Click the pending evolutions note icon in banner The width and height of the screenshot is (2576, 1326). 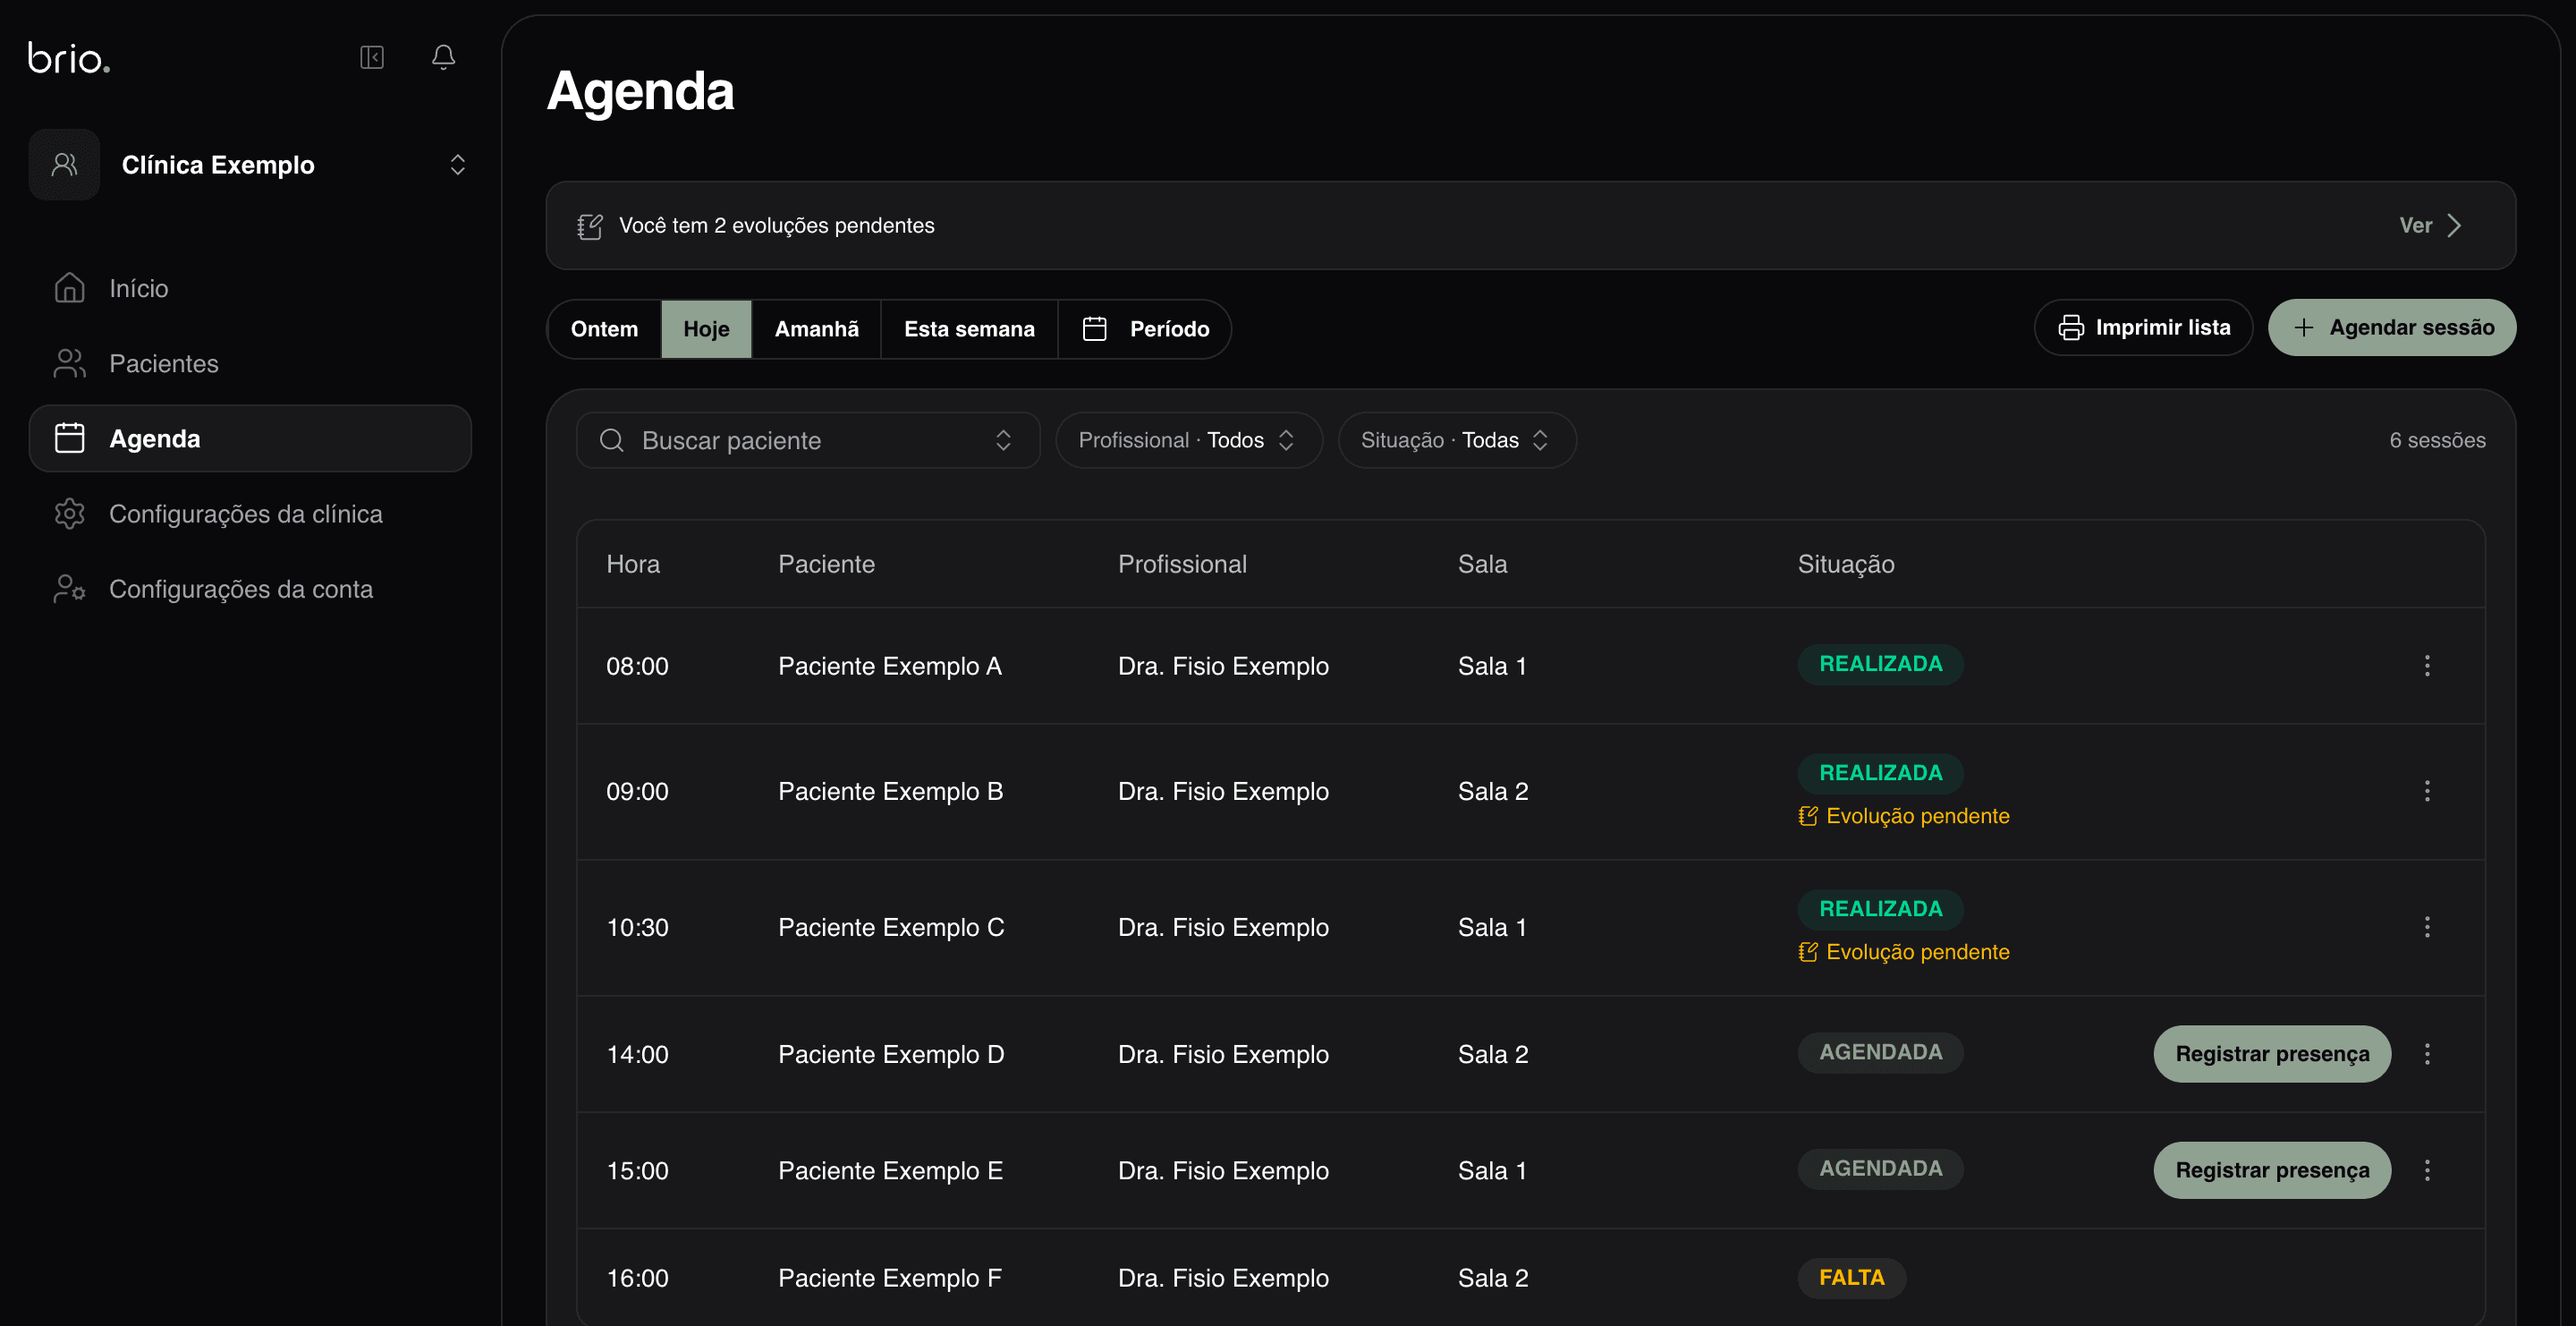pyautogui.click(x=590, y=226)
